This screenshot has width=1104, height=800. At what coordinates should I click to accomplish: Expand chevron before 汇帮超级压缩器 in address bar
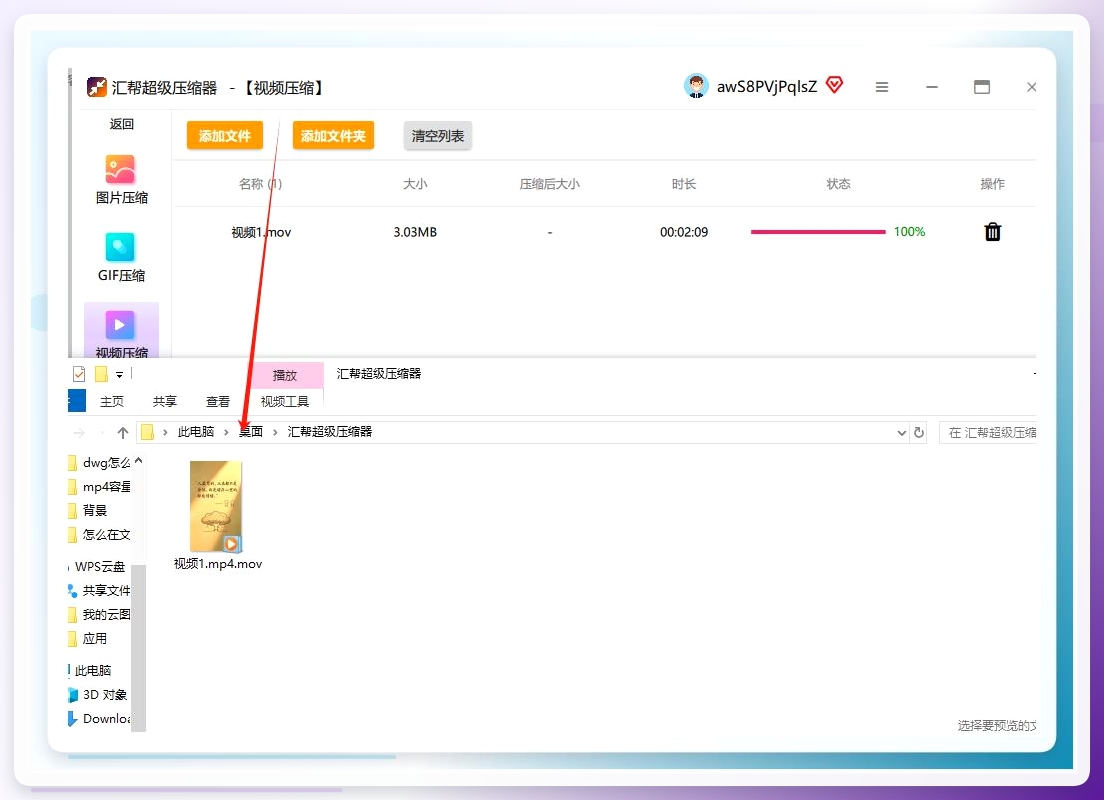point(275,432)
